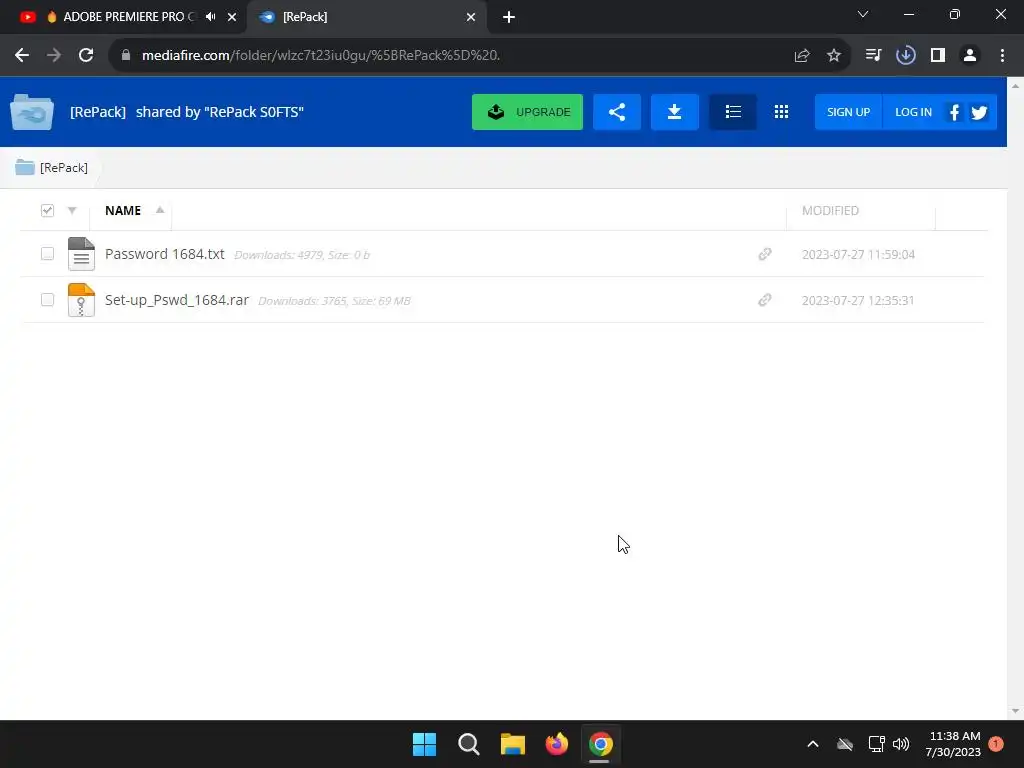Toggle the NAME sort arrow

coord(159,210)
